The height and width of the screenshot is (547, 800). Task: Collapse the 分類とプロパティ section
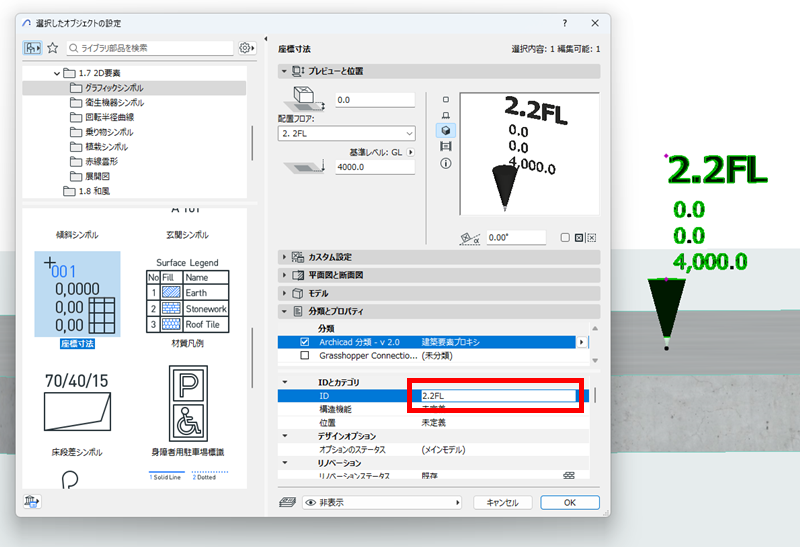[284, 311]
